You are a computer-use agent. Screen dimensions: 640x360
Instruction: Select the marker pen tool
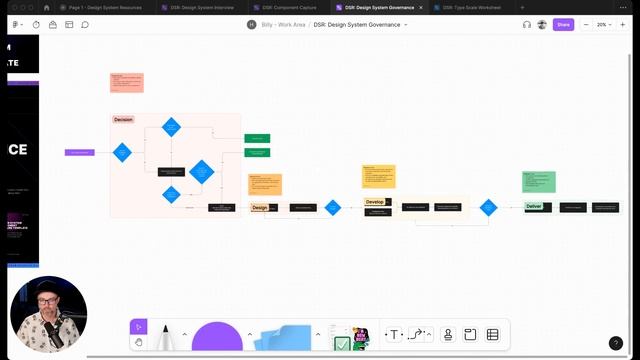pyautogui.click(x=165, y=337)
